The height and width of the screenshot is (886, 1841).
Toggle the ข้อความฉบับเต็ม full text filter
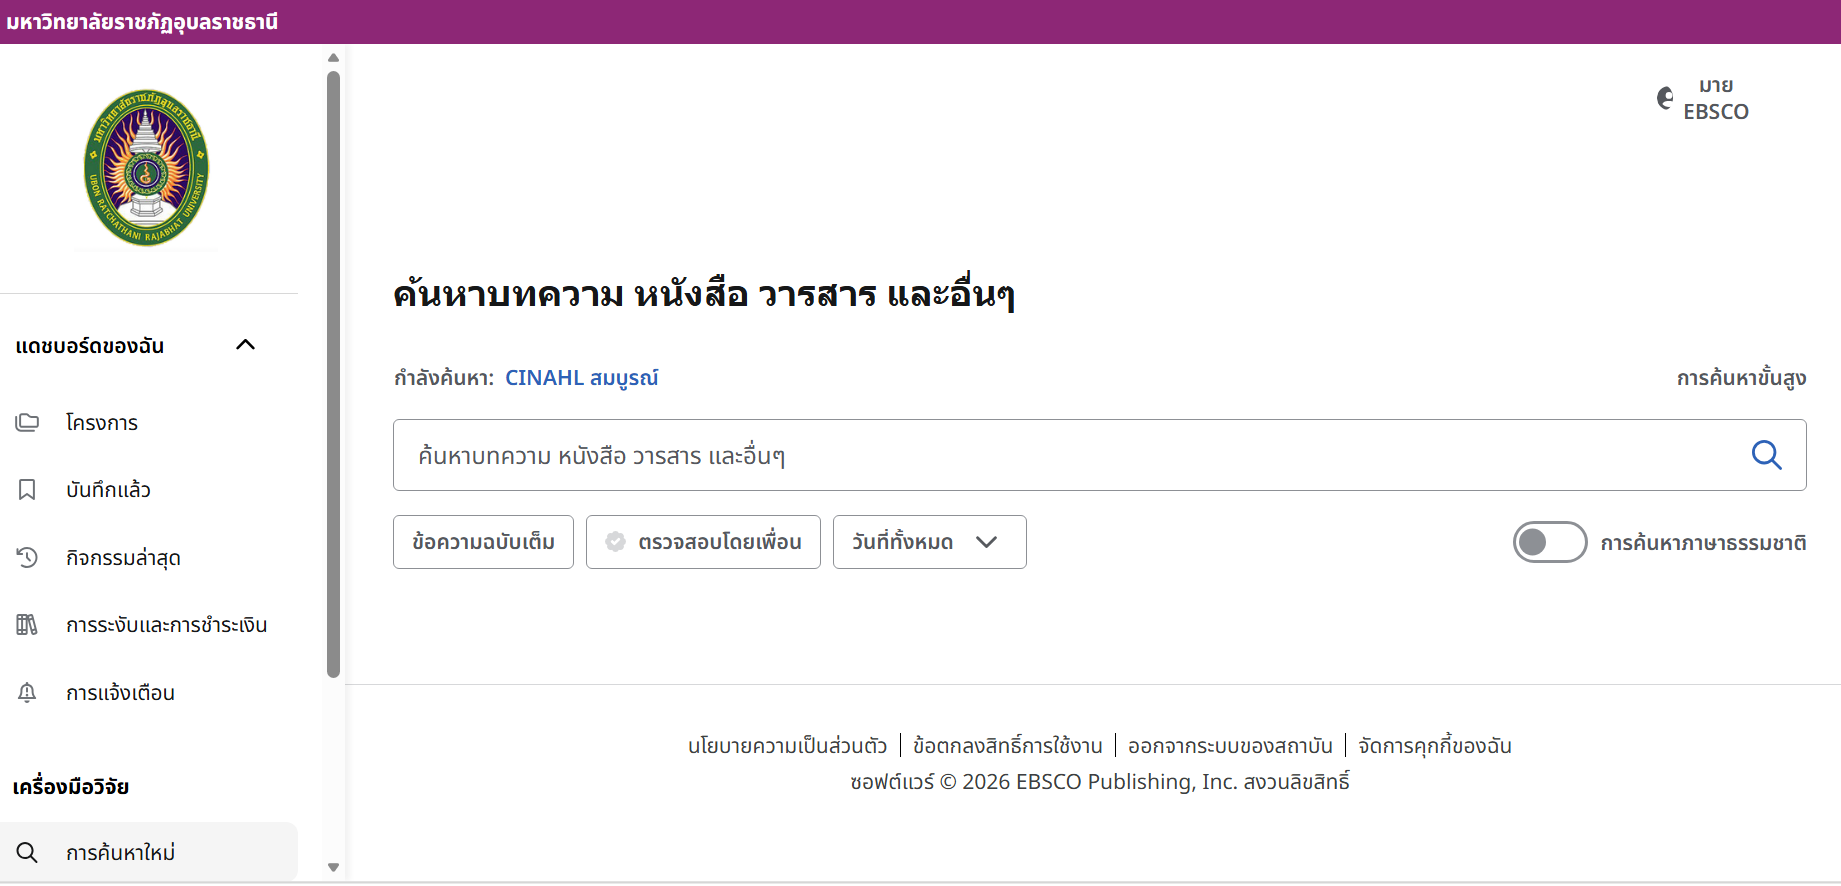pos(483,542)
